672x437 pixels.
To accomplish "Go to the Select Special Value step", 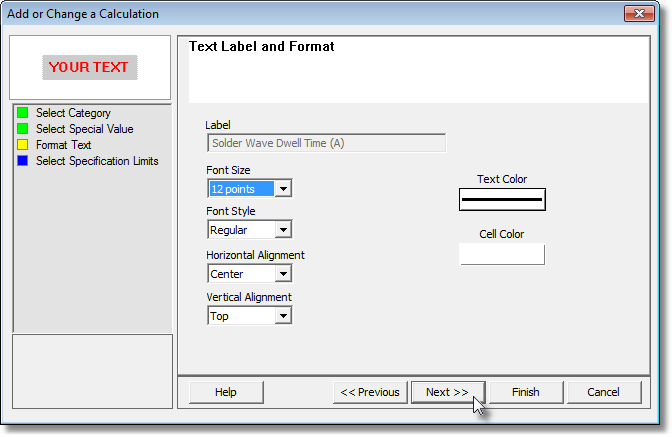I will tap(84, 129).
